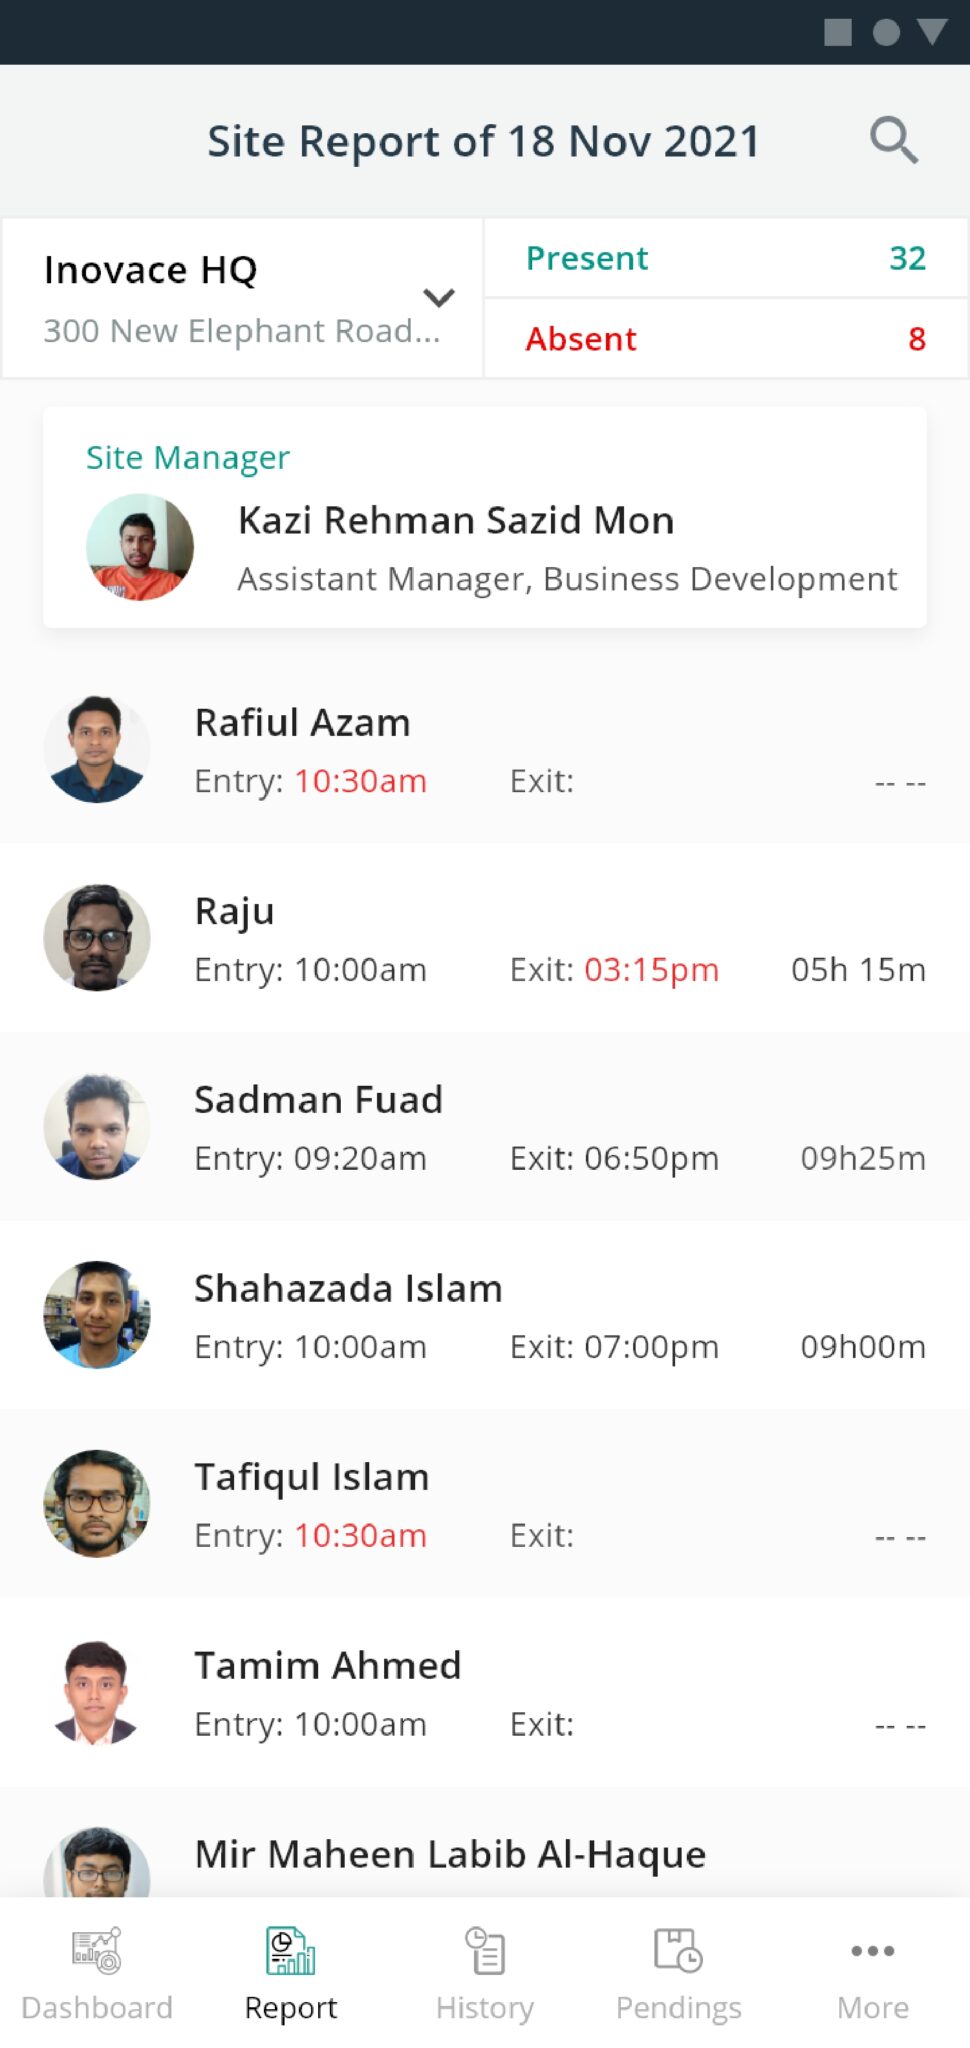
Task: Select the Report chart icon
Action: pyautogui.click(x=290, y=1950)
